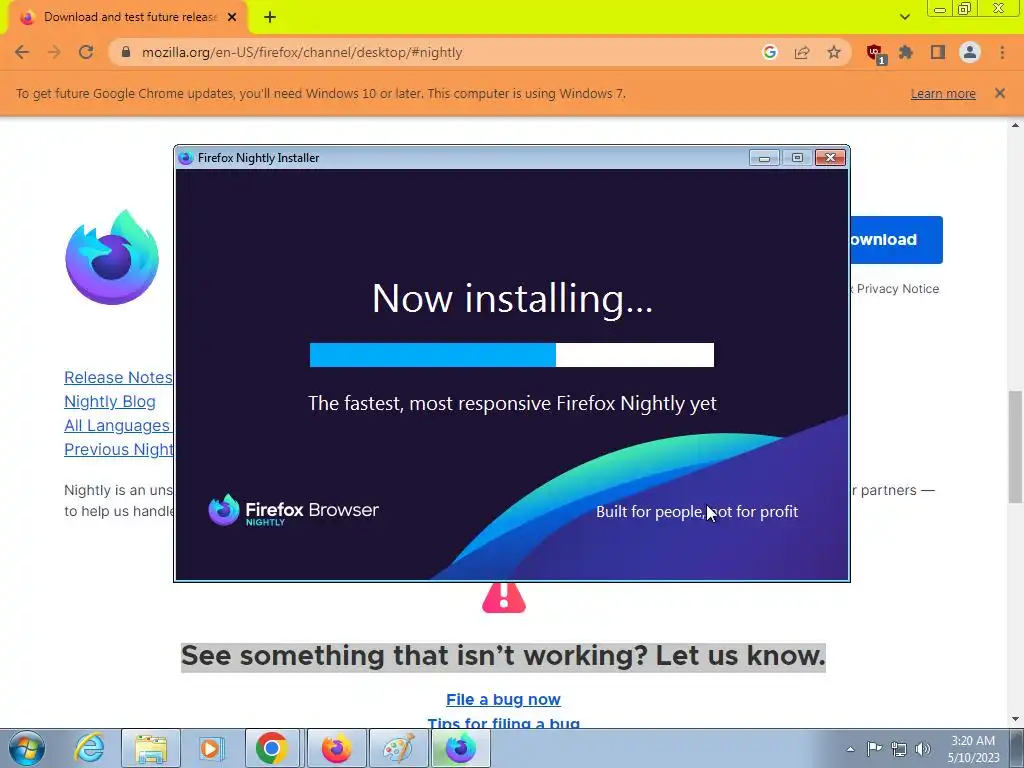Viewport: 1024px width, 768px height.
Task: Click the network tray icon
Action: click(899, 749)
